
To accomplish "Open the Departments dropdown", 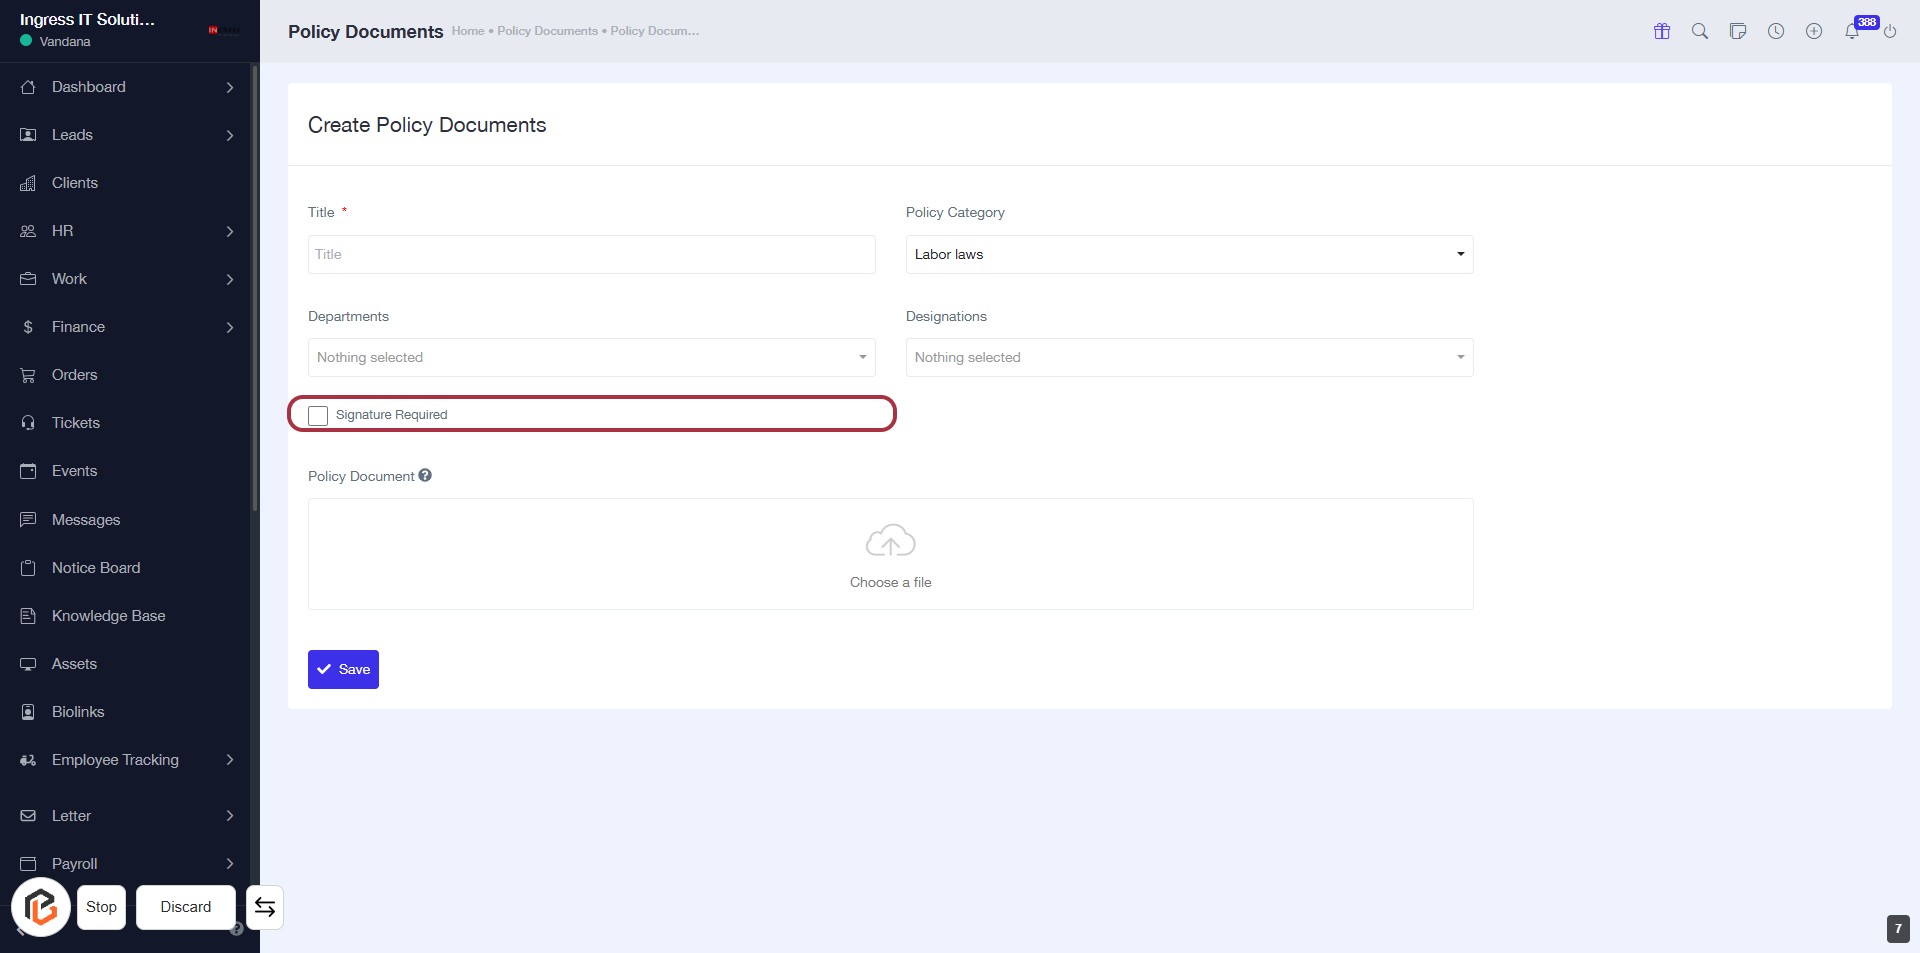I will (x=591, y=357).
